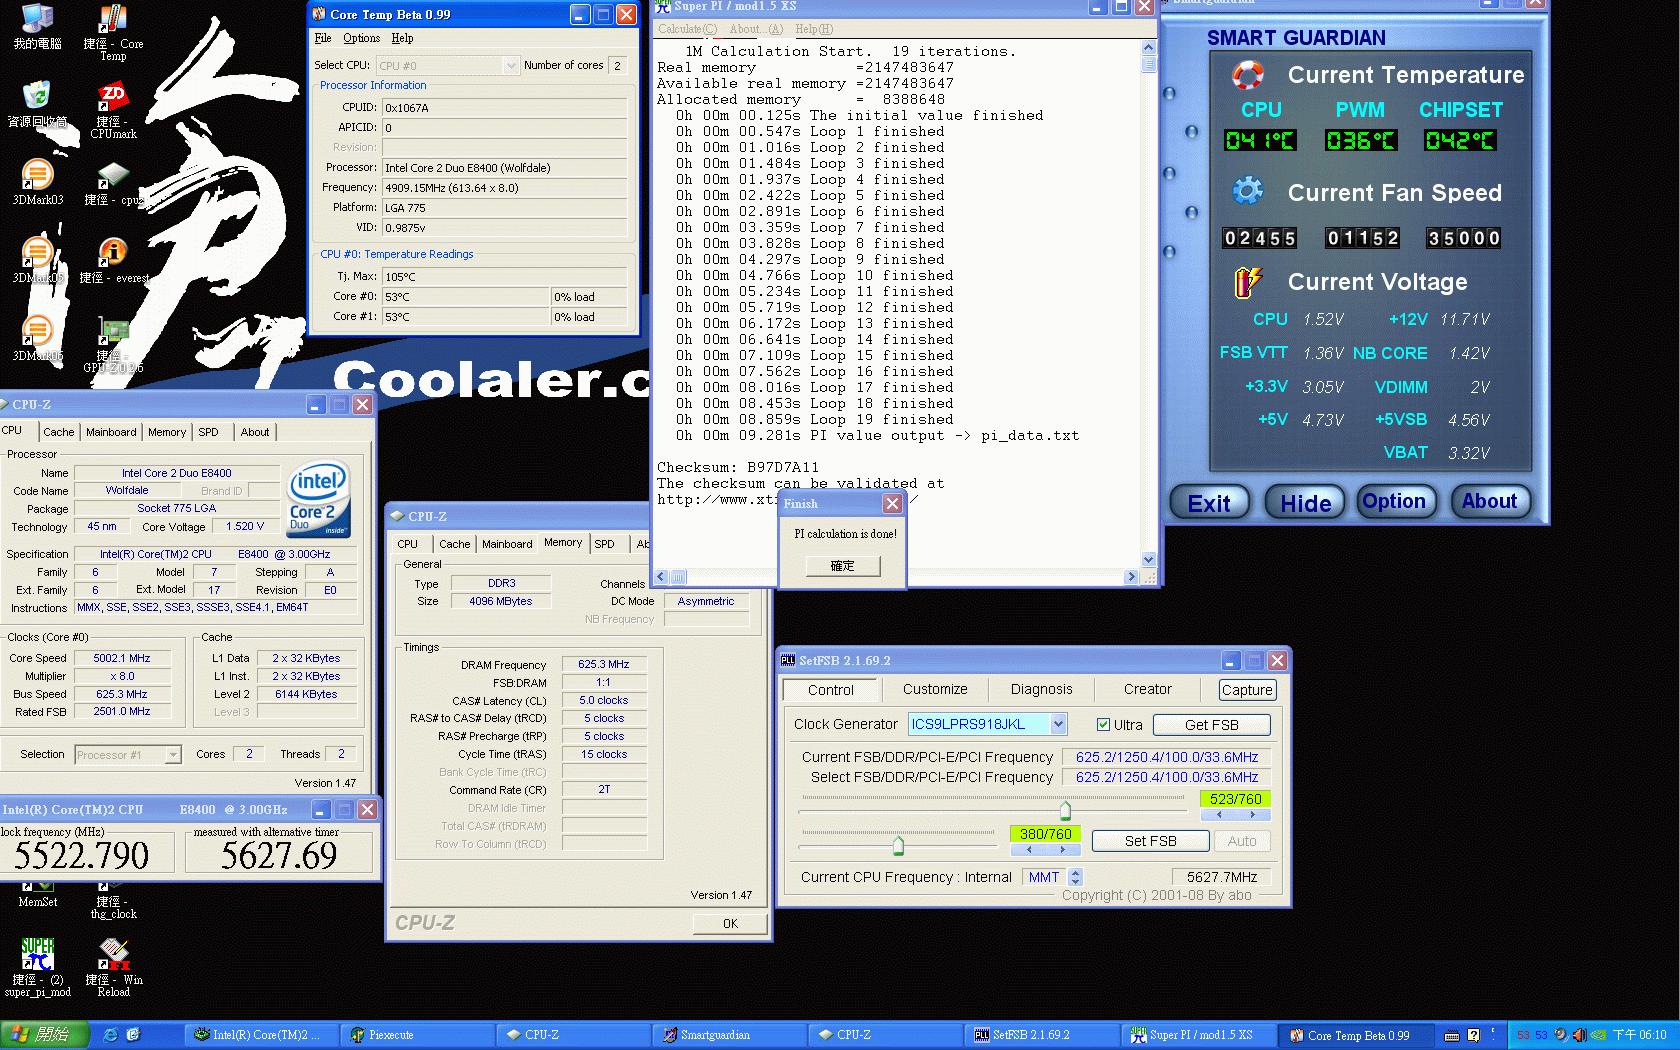The image size is (1680, 1050).
Task: Open the Creator tab in SetFSB
Action: 1147,689
